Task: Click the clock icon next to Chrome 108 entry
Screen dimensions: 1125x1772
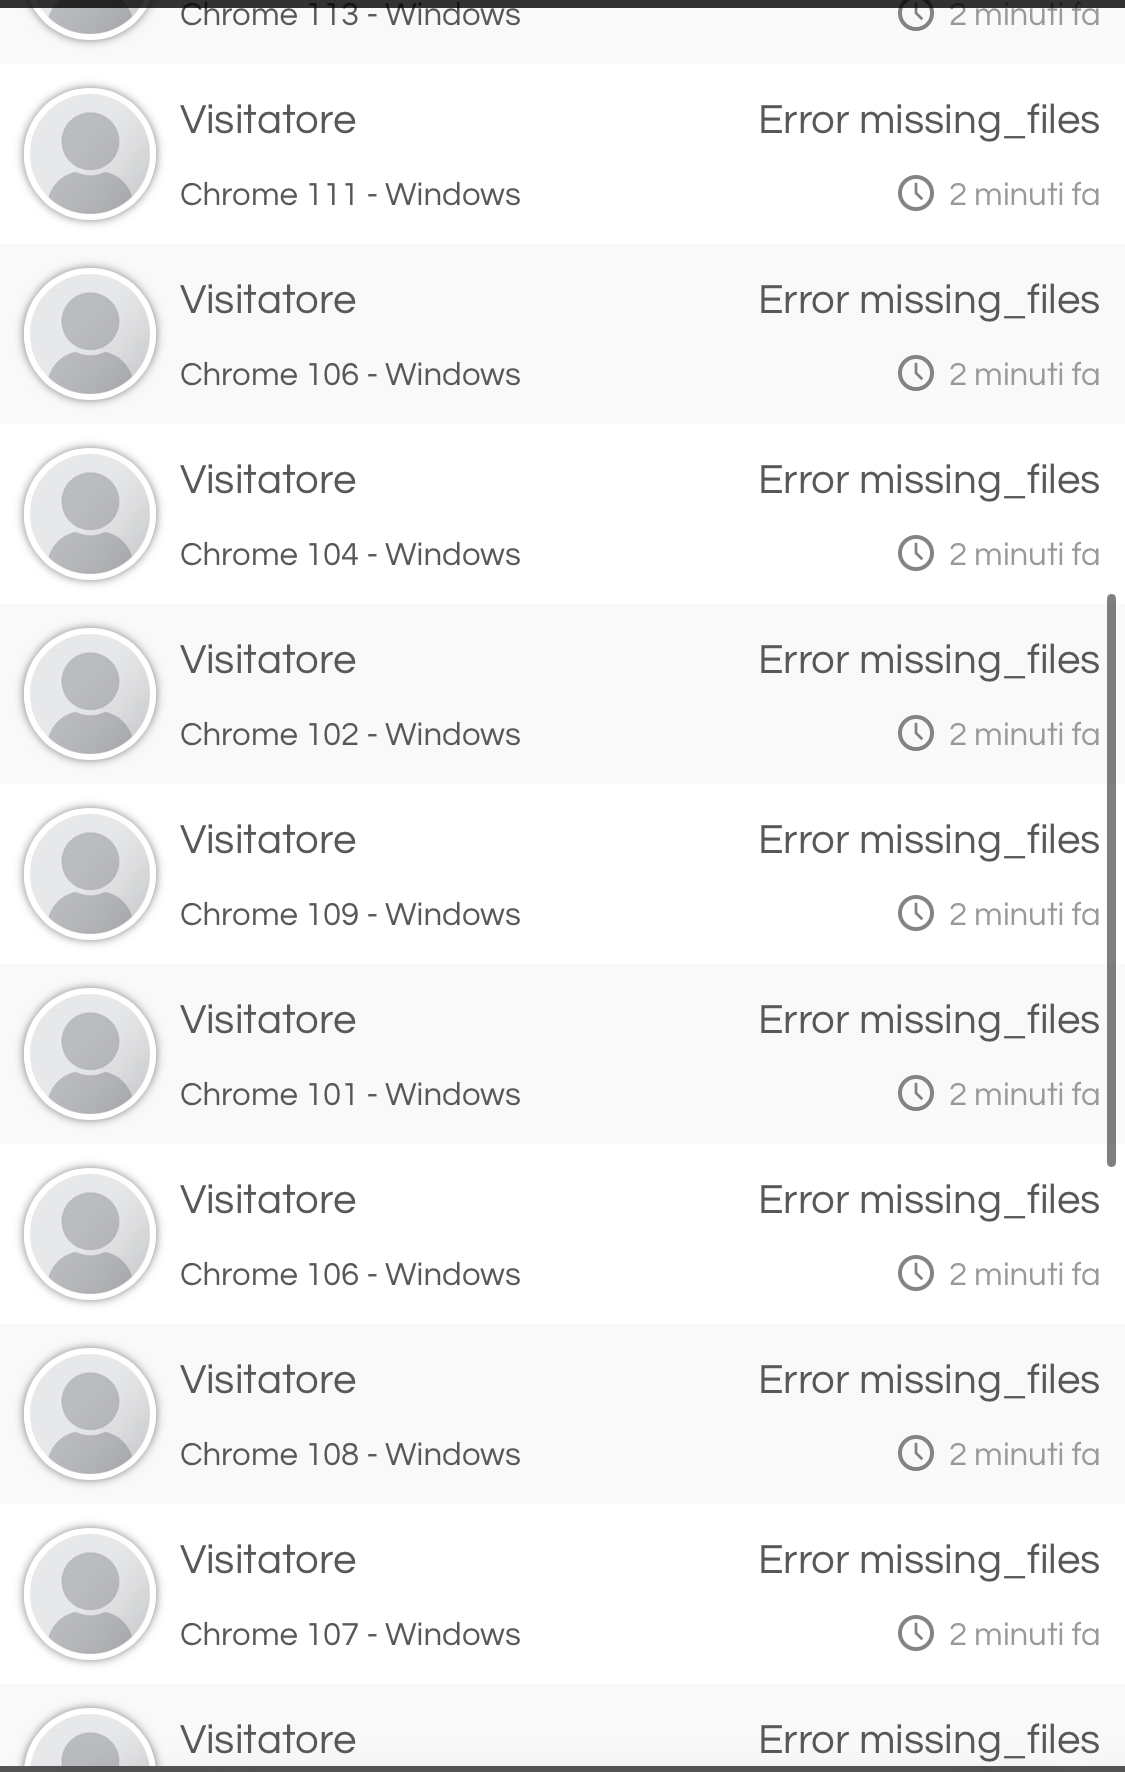Action: point(915,1453)
